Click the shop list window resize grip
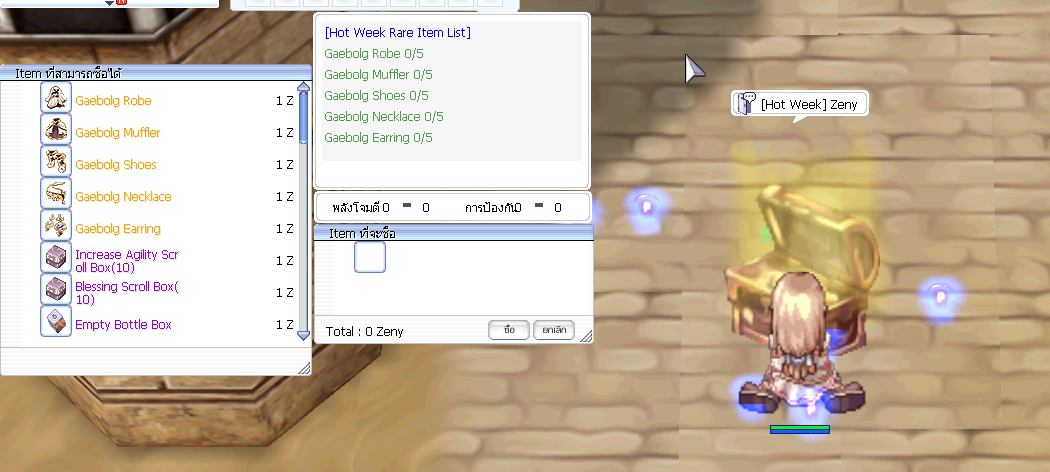 pos(304,368)
